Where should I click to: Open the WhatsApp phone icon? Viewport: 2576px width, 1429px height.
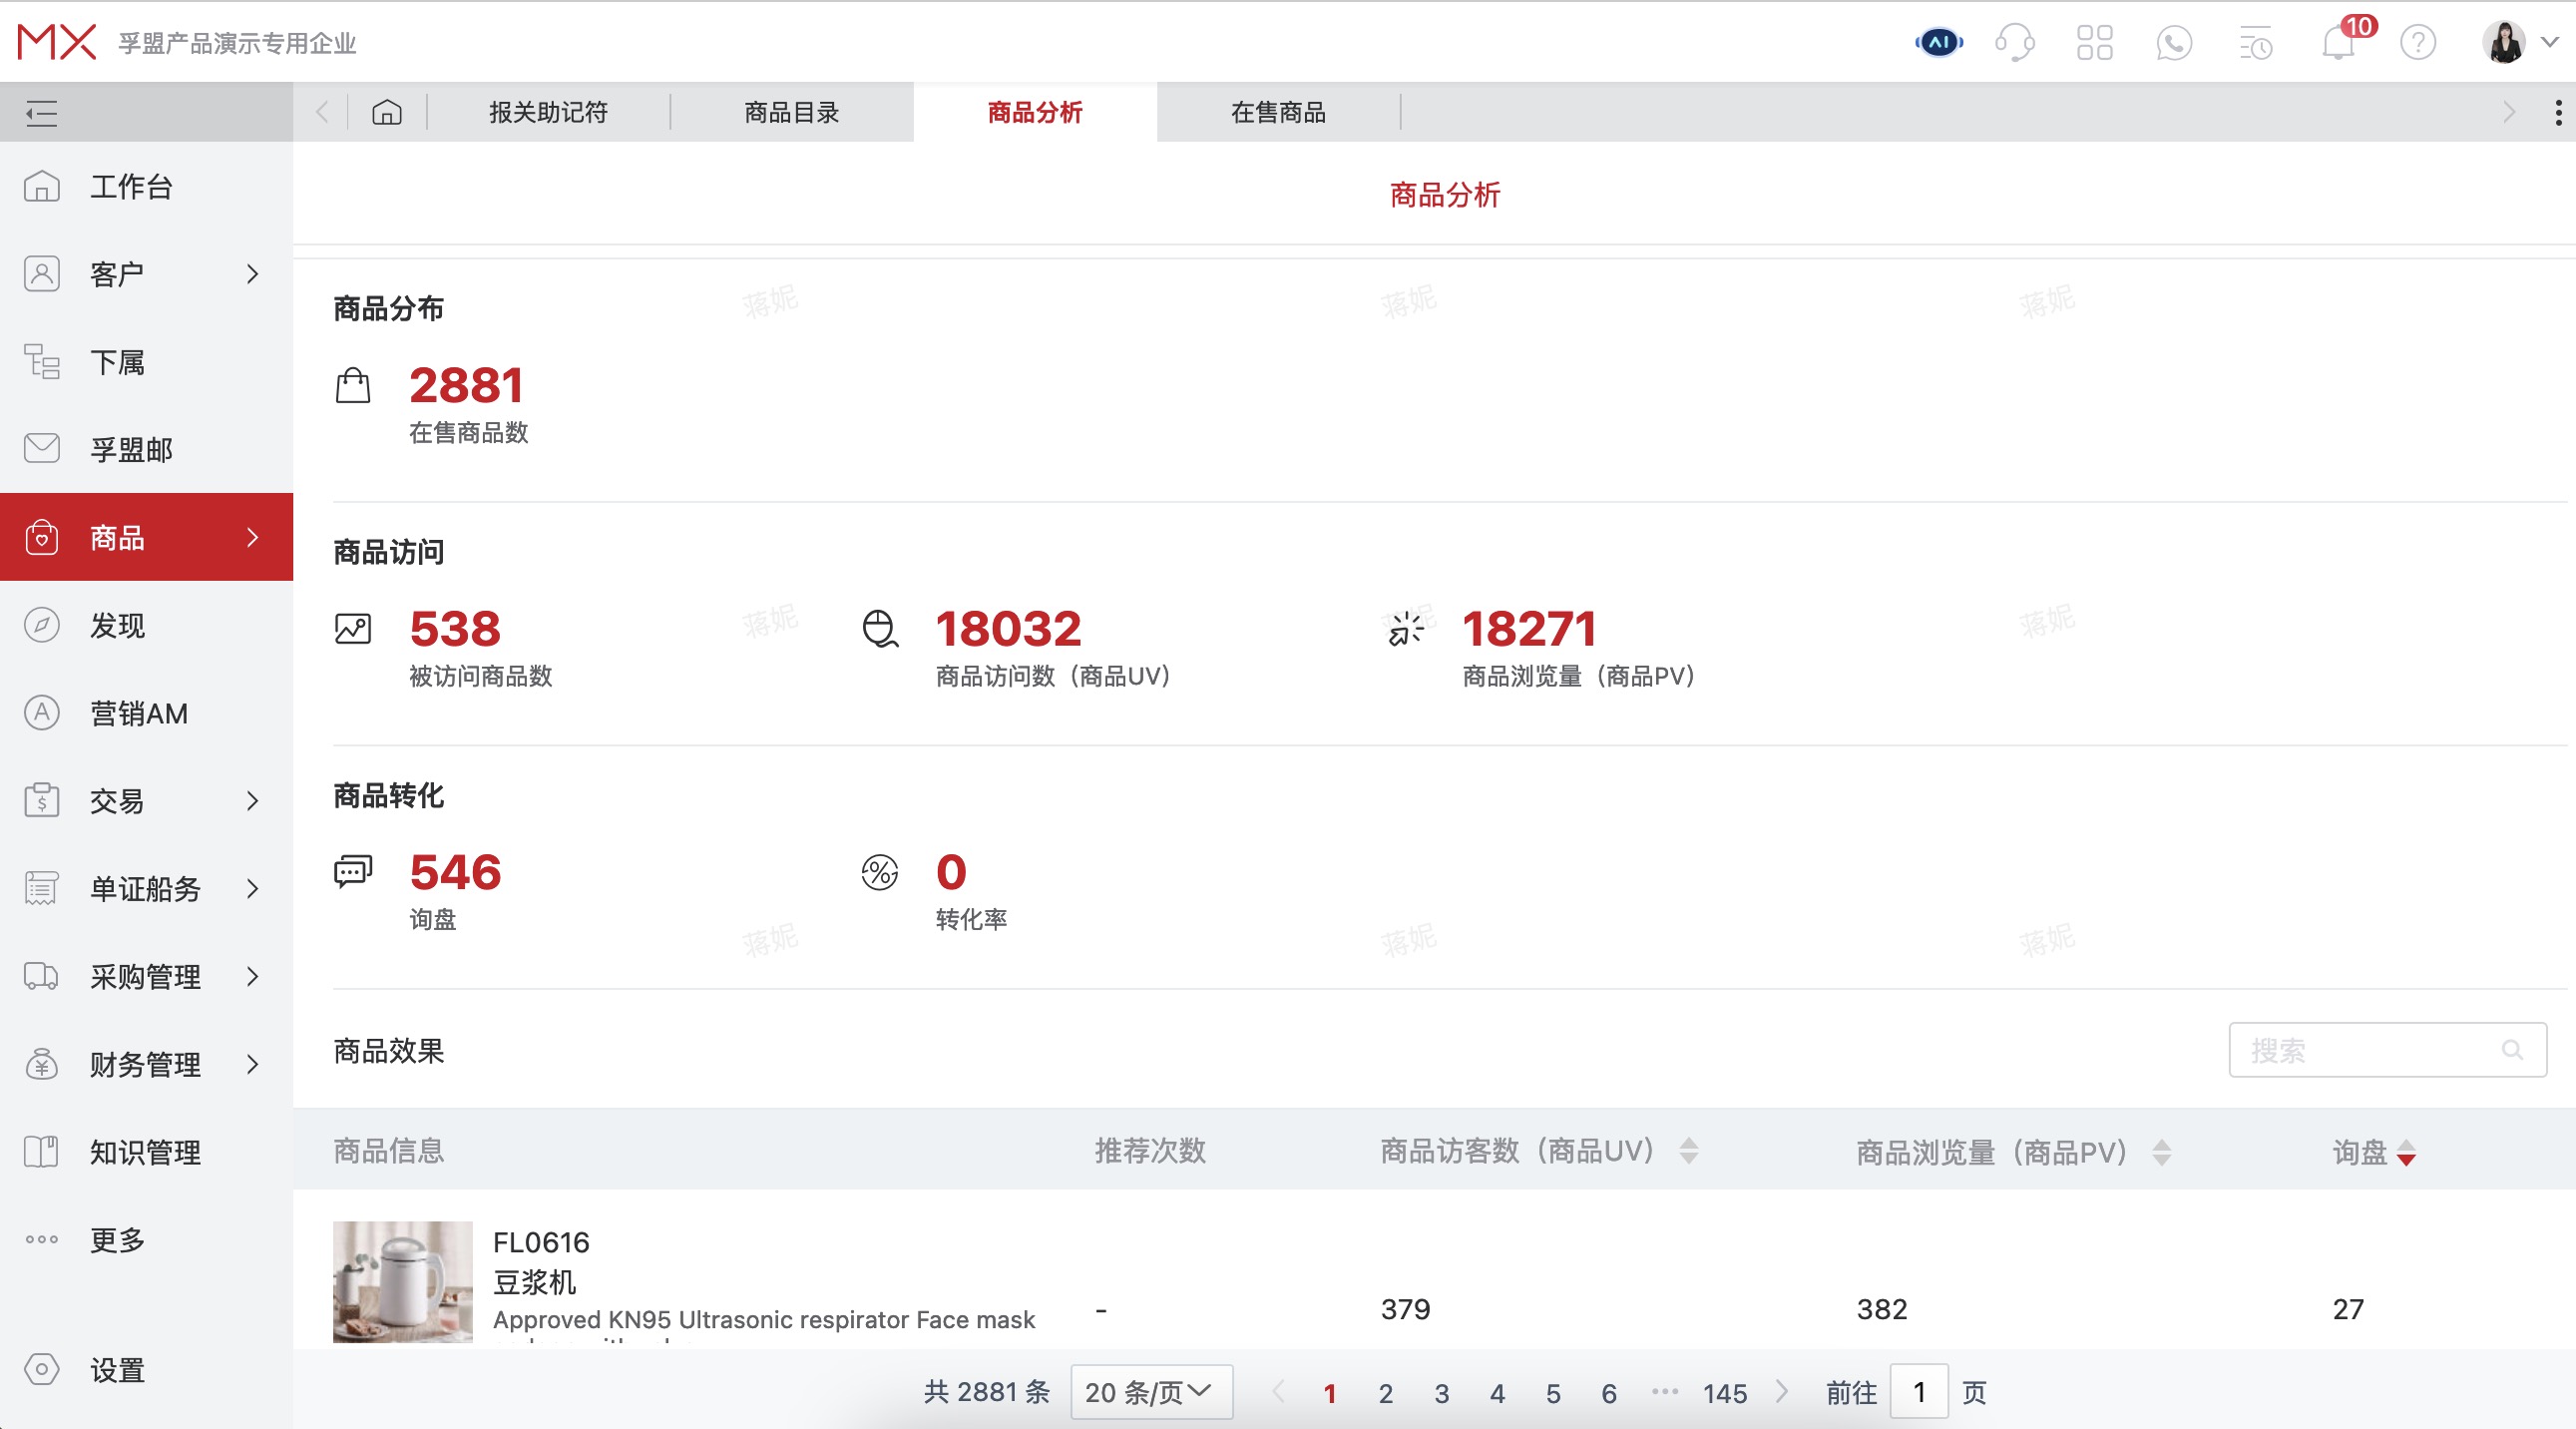pos(2174,42)
